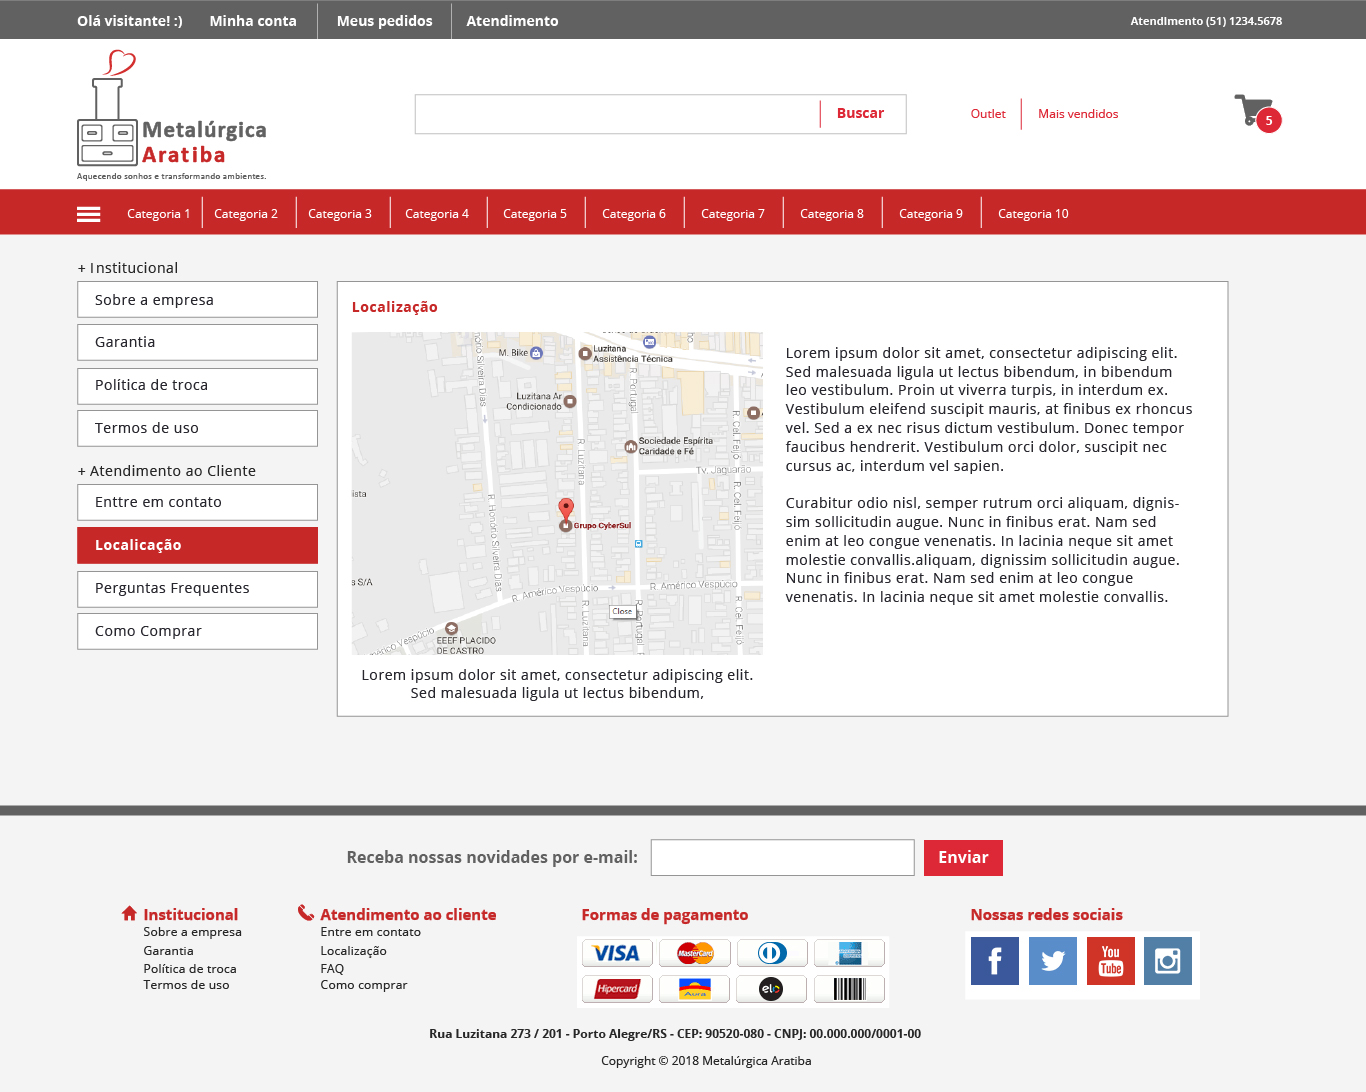
Task: Click the Metalúrgica Aratiba logo
Action: tap(171, 116)
